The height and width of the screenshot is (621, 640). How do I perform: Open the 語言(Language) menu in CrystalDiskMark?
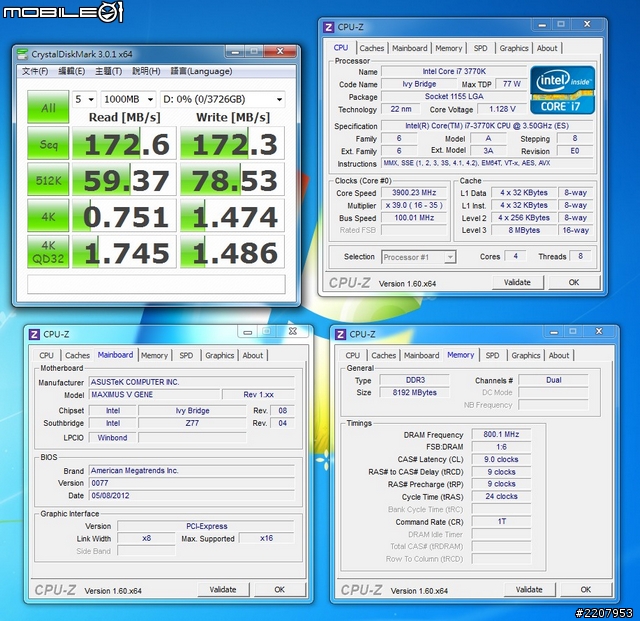201,71
